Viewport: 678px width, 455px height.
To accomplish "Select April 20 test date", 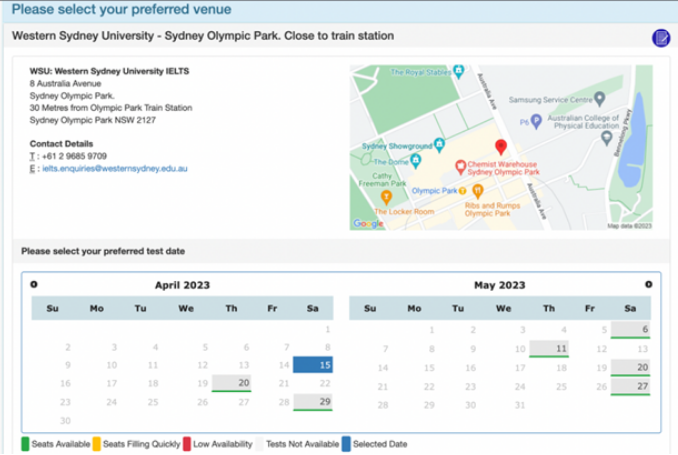I will coord(231,383).
